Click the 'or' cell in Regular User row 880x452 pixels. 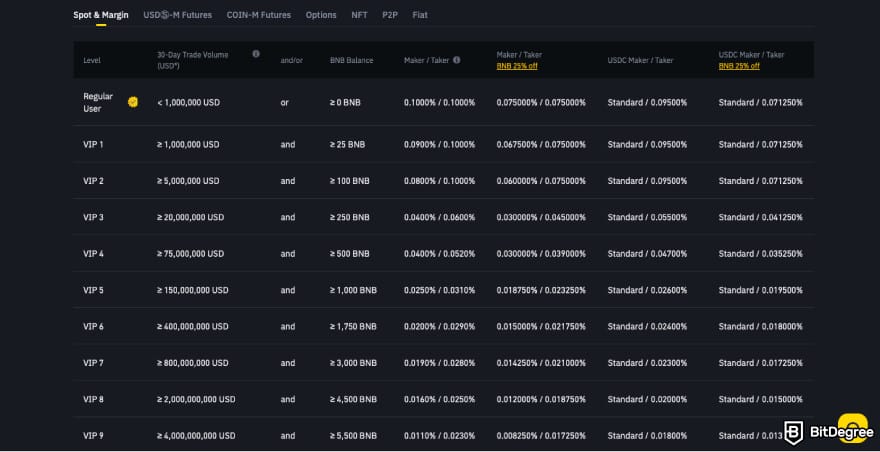(x=285, y=103)
